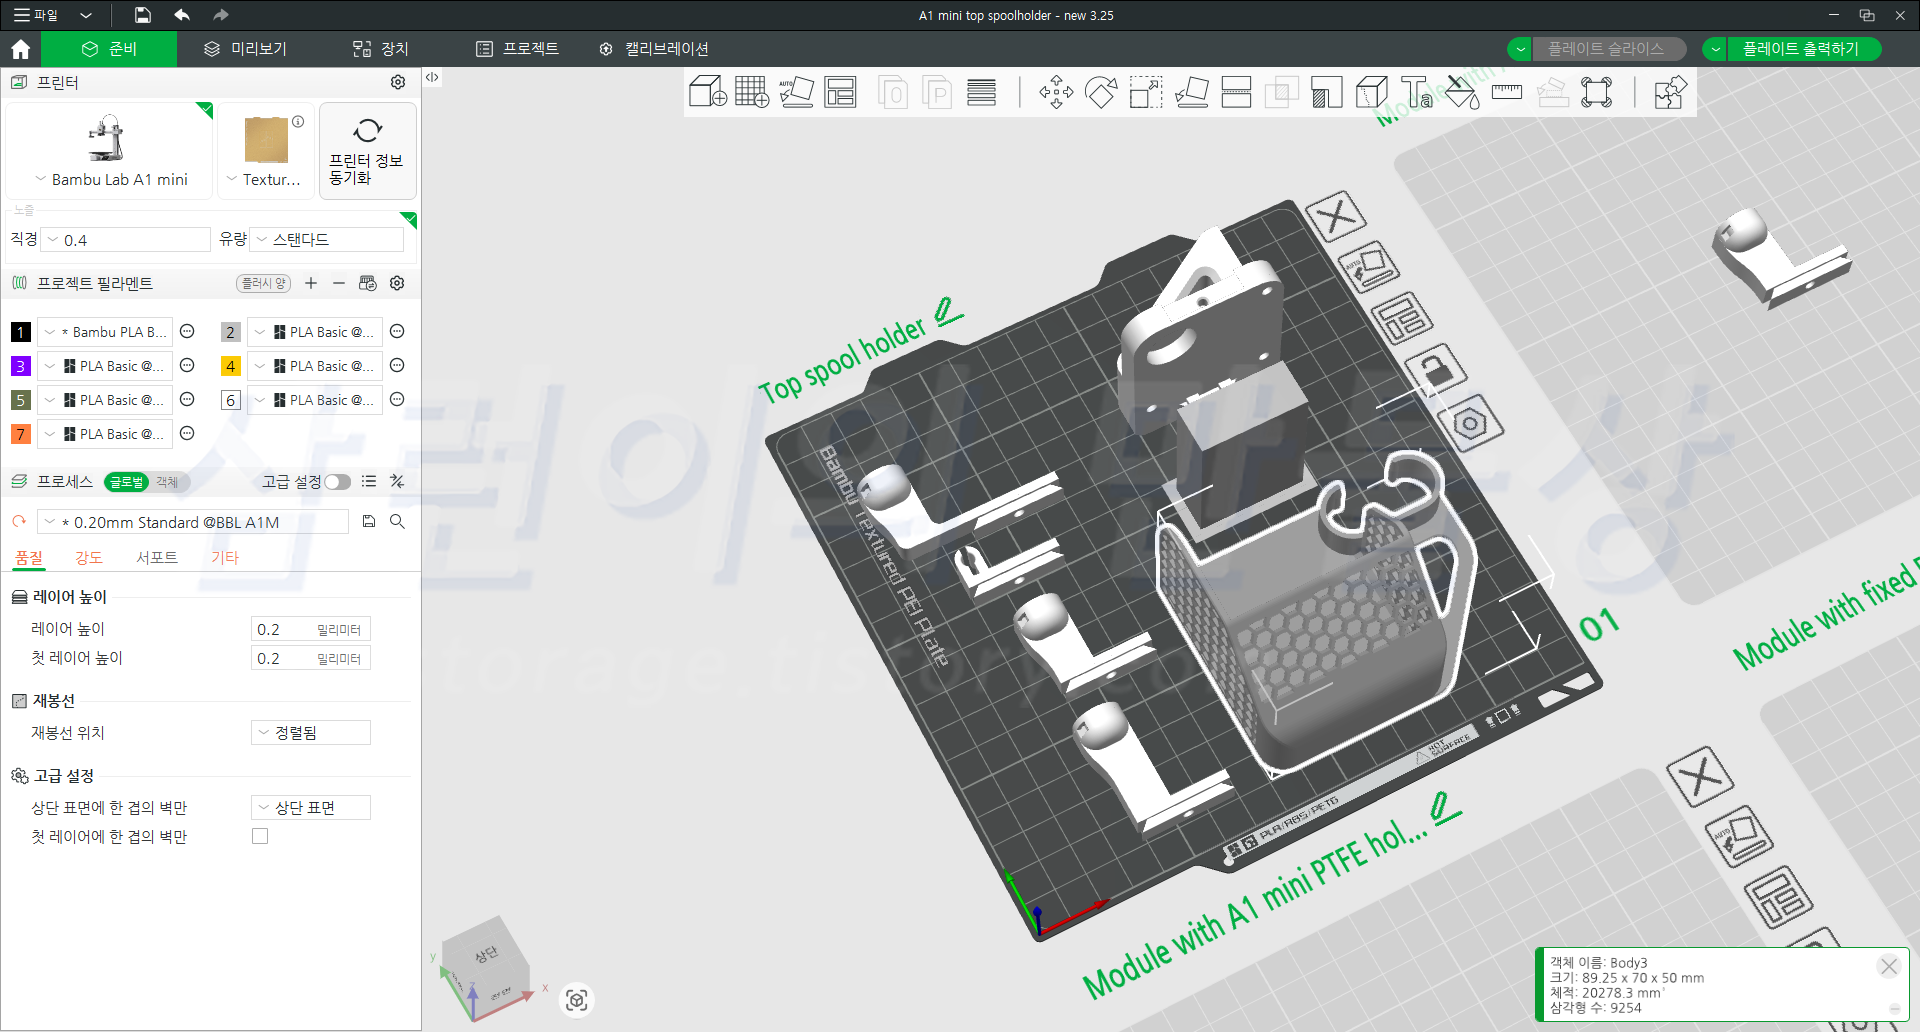Select the Rotate tool
This screenshot has width=1920, height=1032.
coord(1101,93)
